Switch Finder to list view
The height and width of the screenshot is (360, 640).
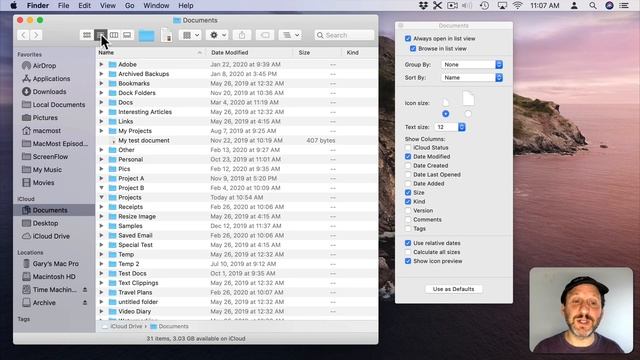click(100, 35)
